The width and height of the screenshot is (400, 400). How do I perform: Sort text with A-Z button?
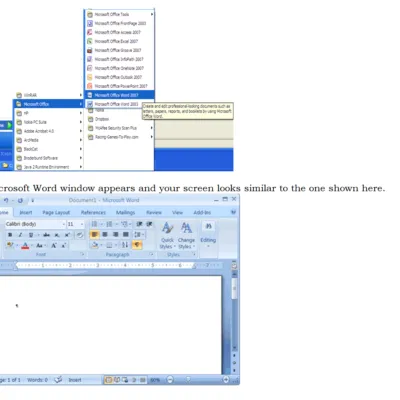[x=125, y=245]
